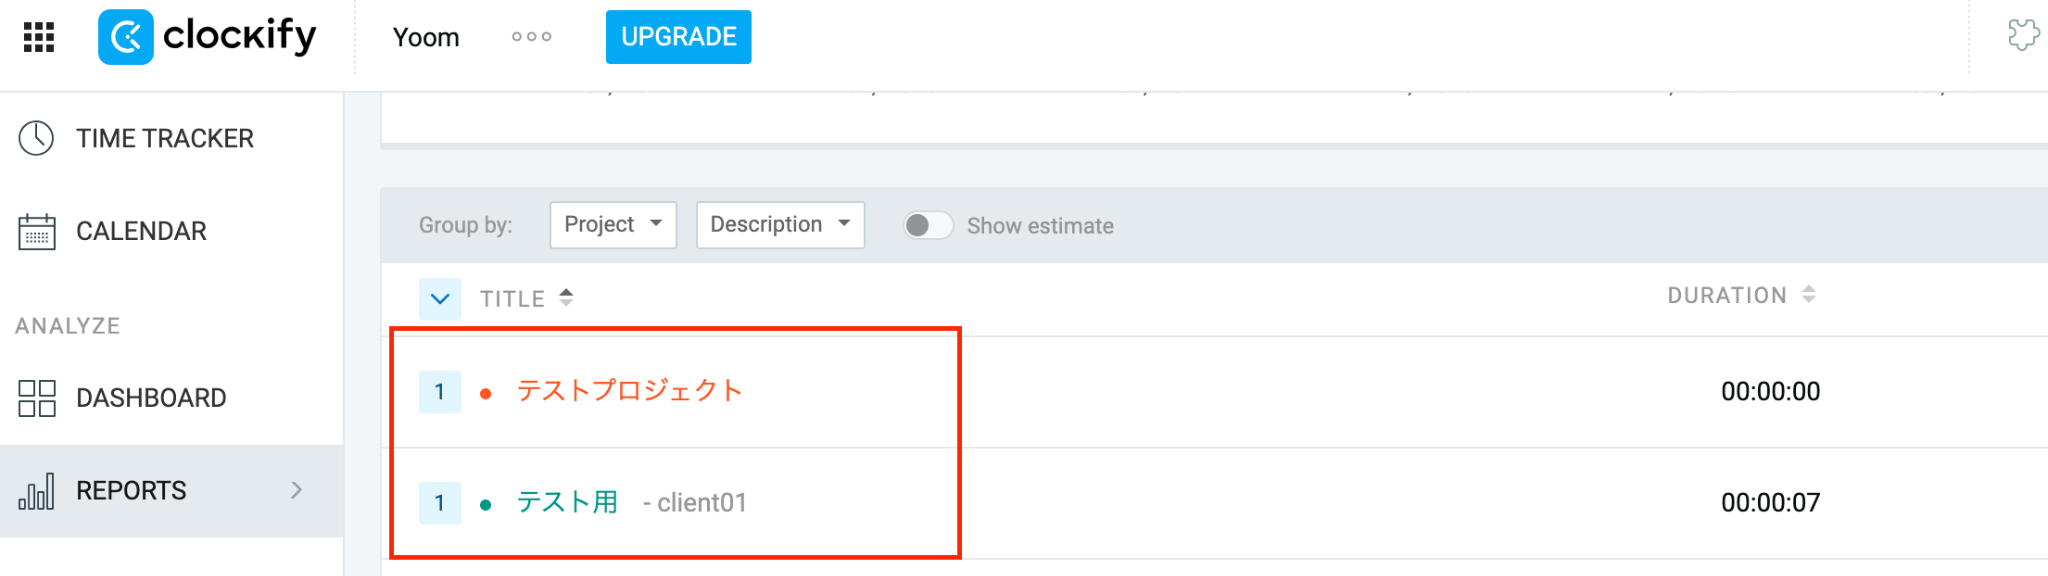Click the green dot beside テスト用
The width and height of the screenshot is (2048, 576).
point(485,505)
